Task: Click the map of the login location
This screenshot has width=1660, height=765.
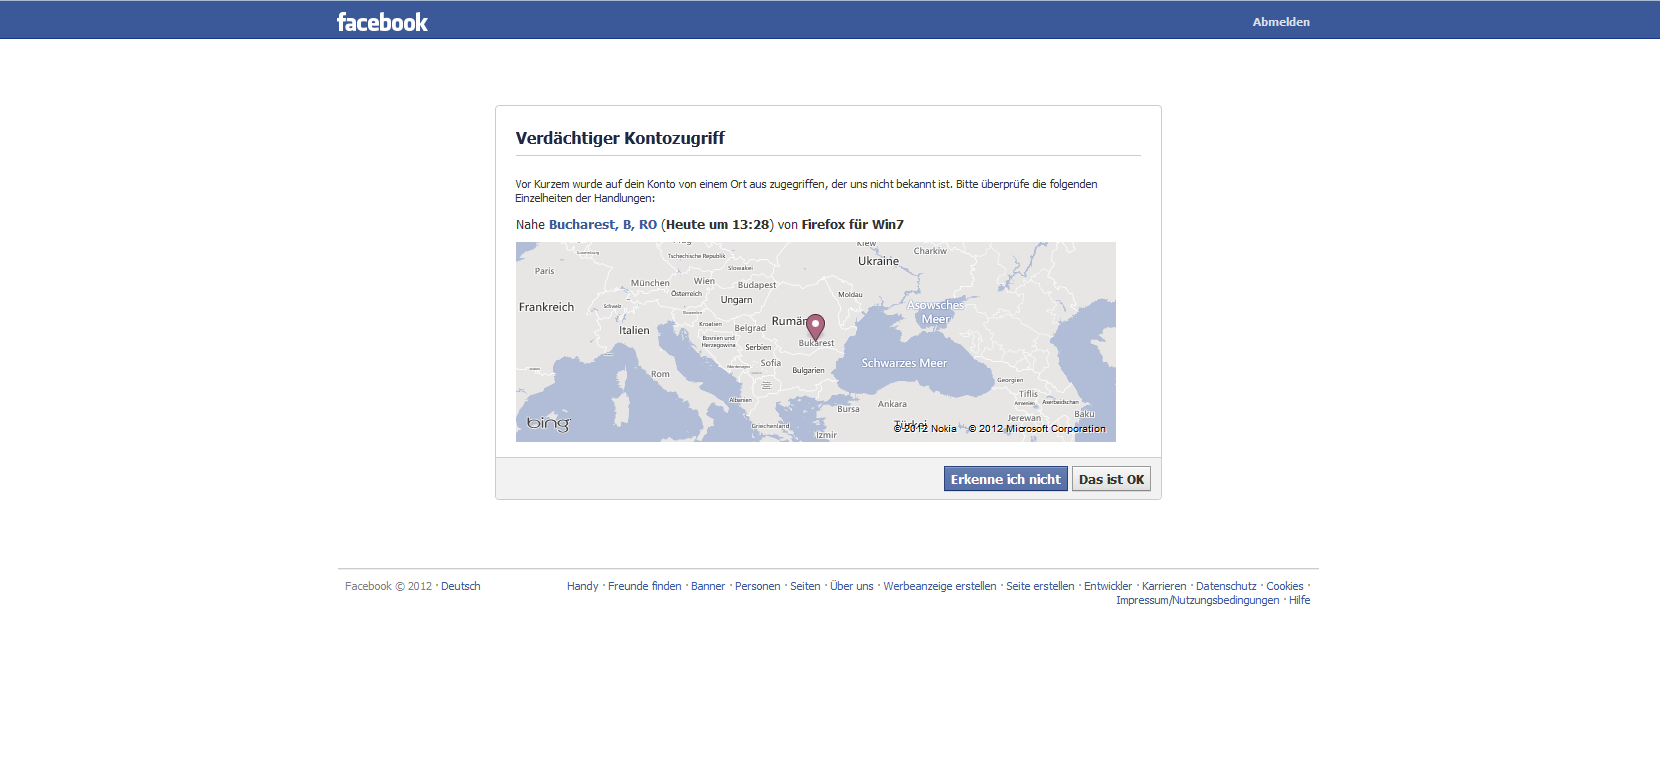Action: click(816, 342)
